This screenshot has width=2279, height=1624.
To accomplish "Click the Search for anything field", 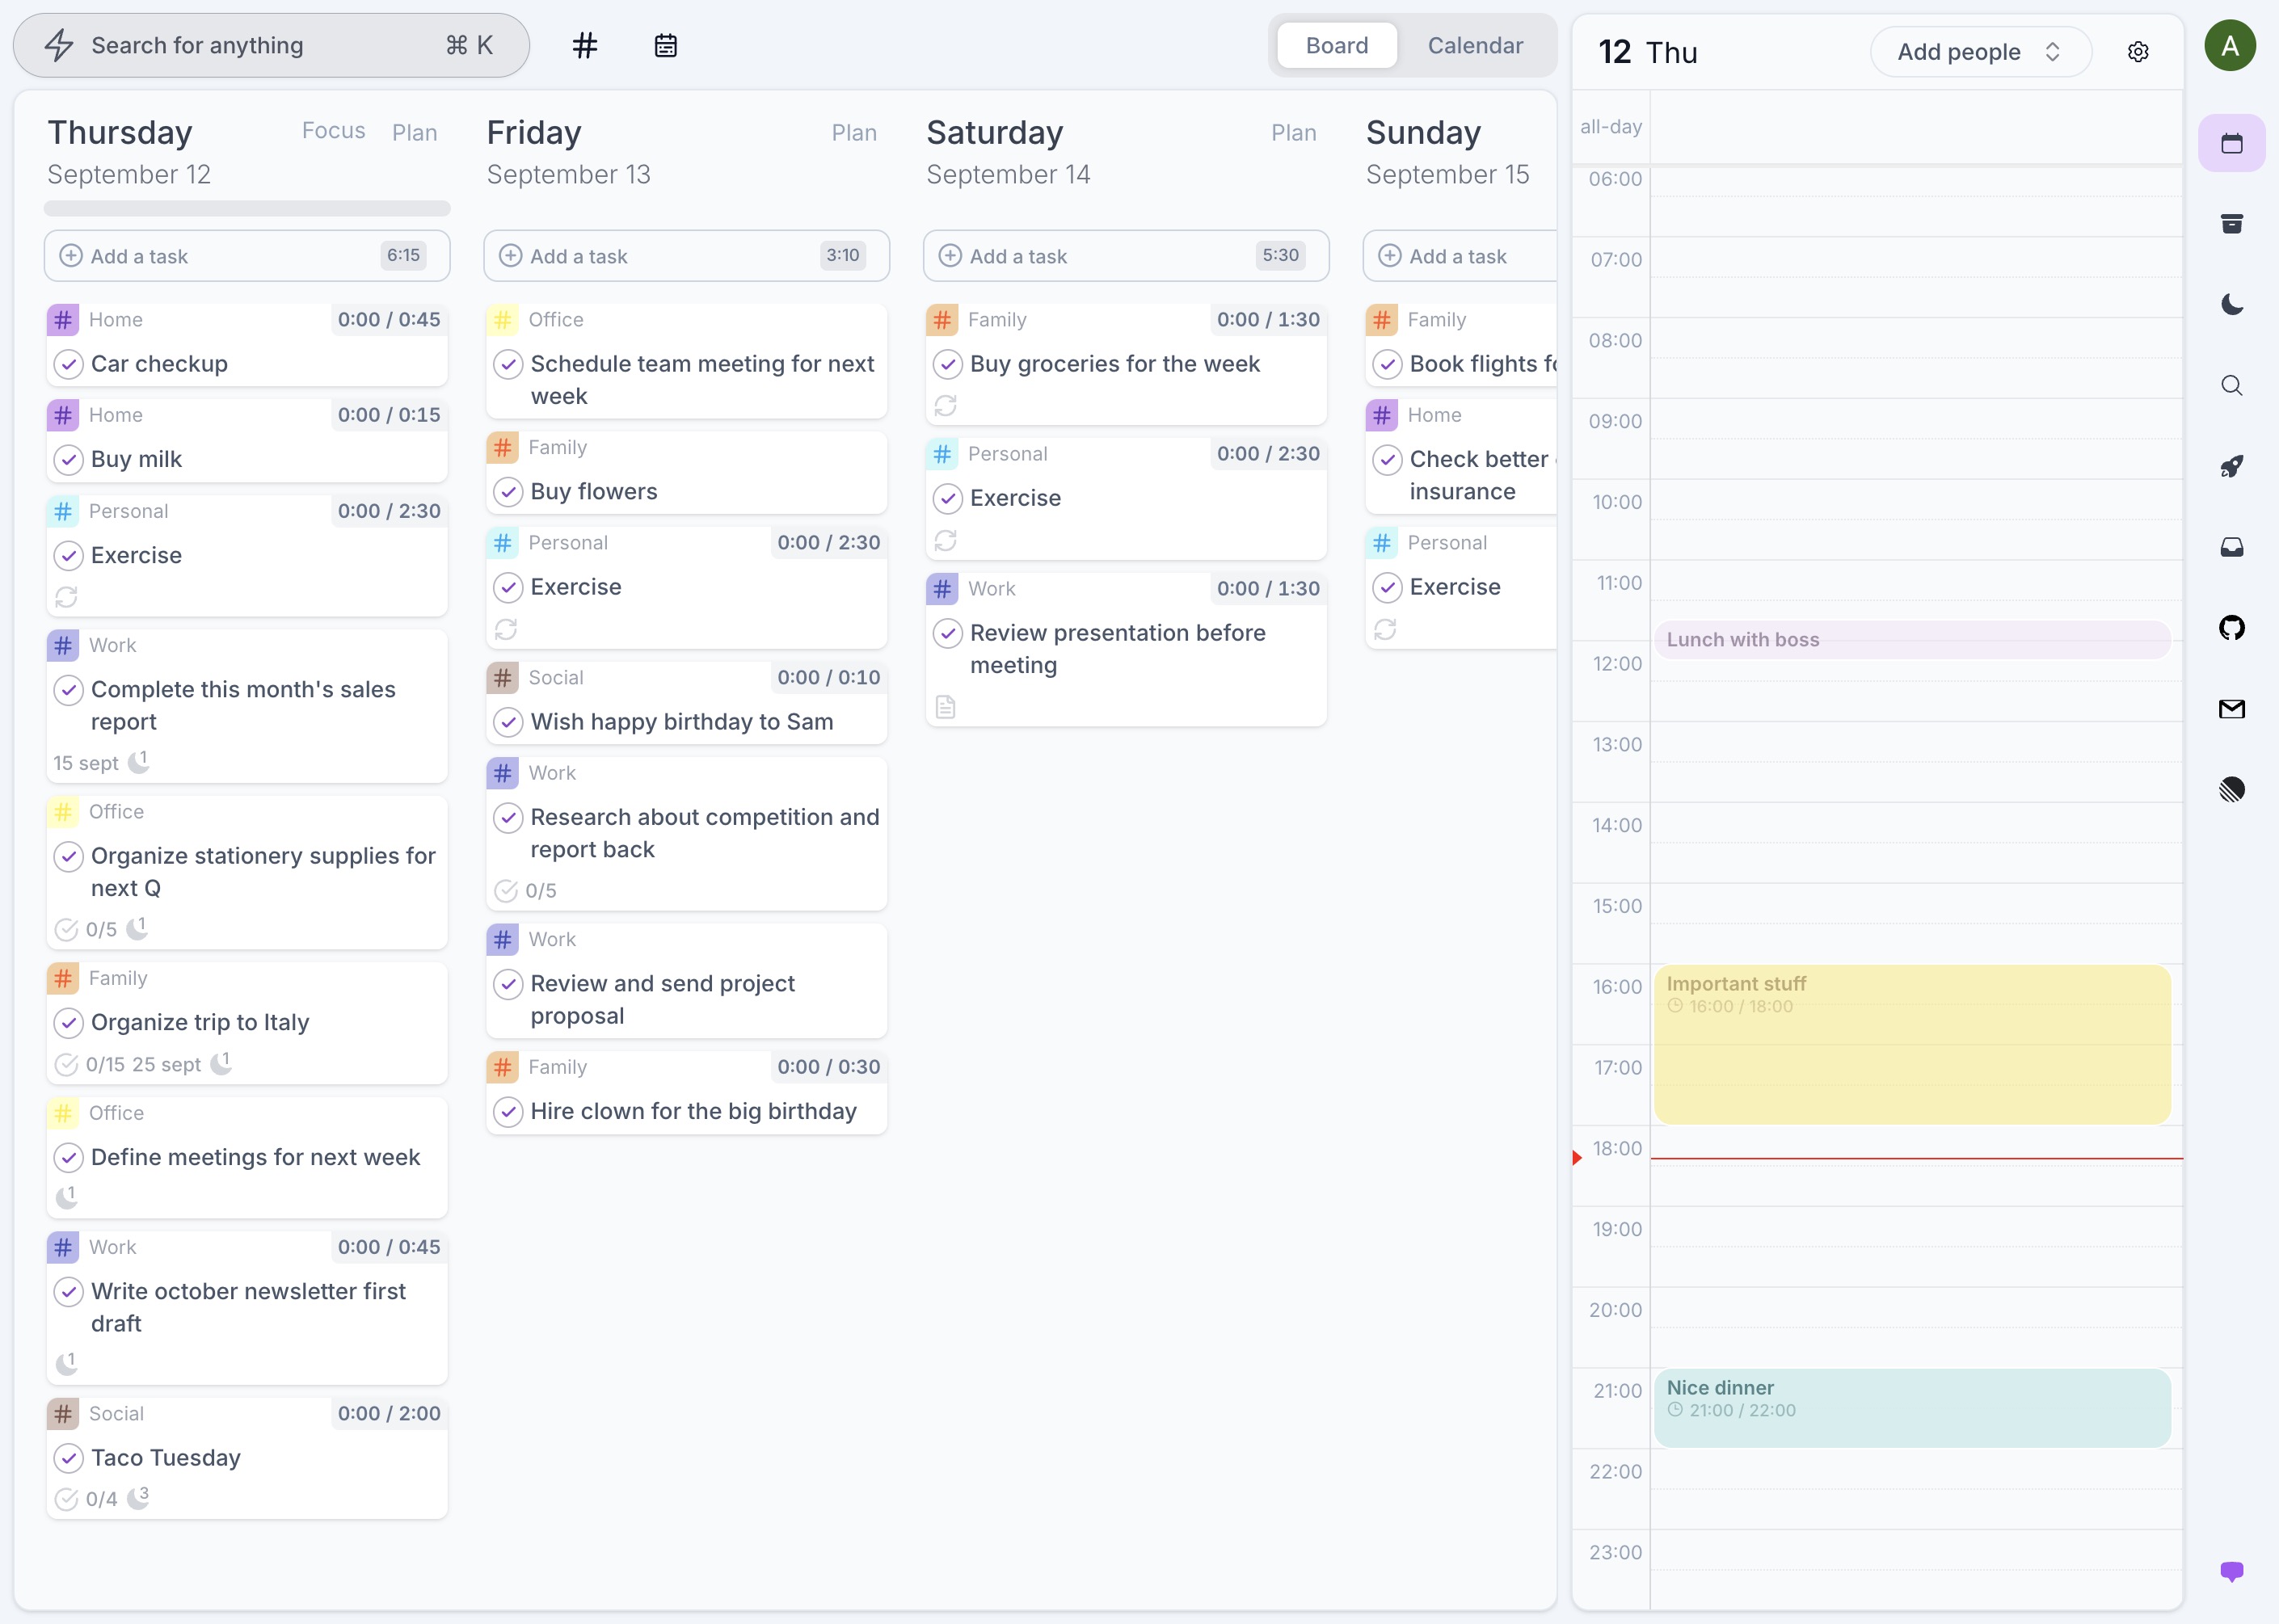I will (271, 45).
